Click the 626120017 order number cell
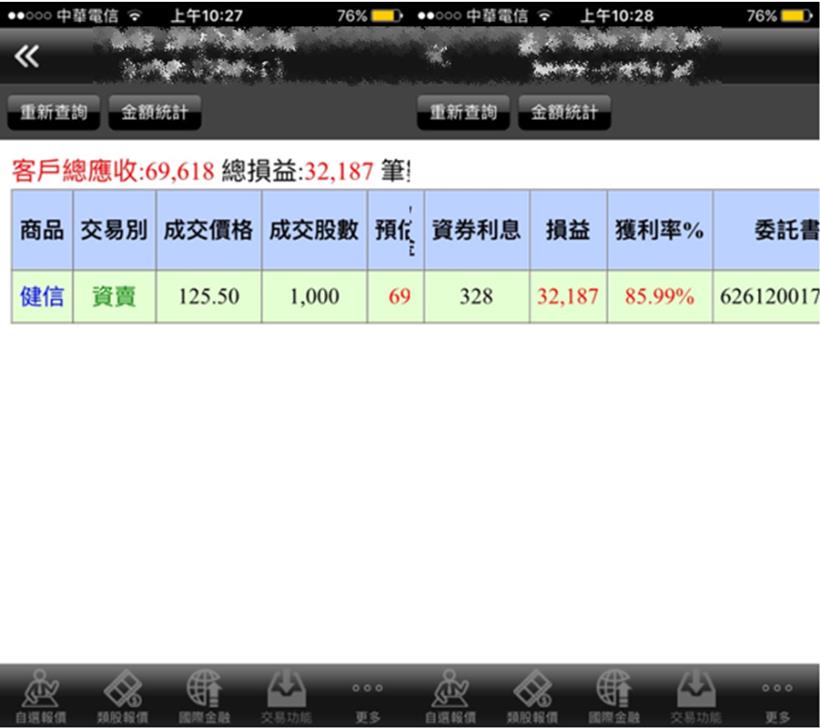The width and height of the screenshot is (820, 728). tap(766, 297)
